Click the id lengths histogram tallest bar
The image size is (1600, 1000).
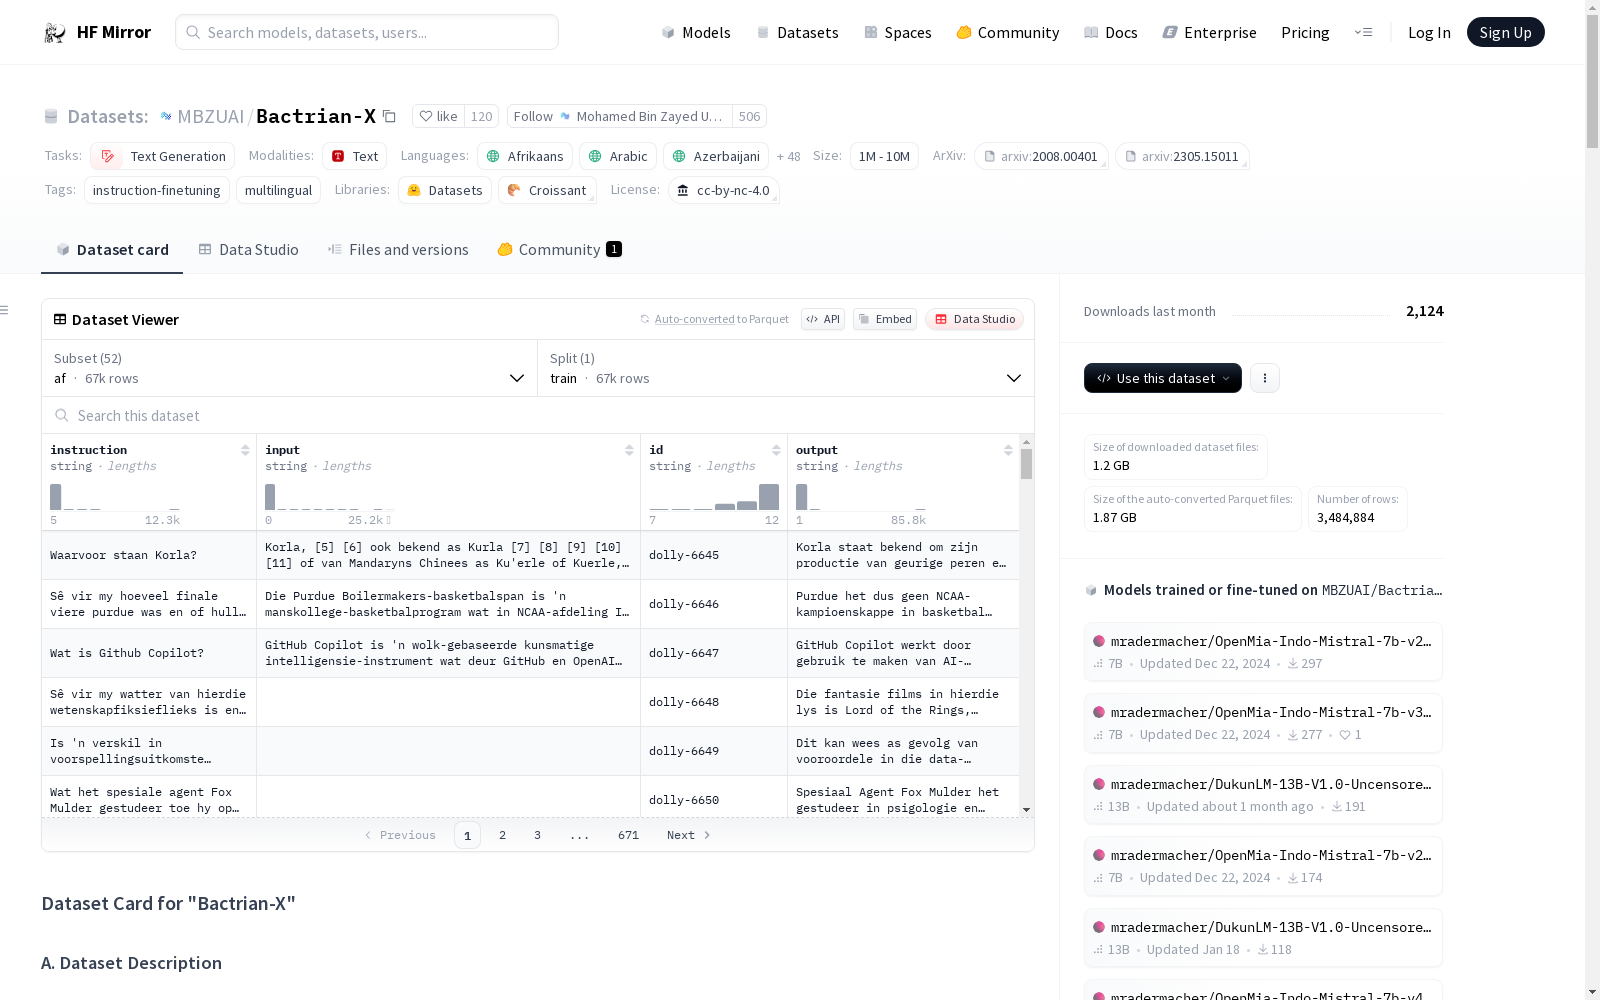click(x=769, y=497)
